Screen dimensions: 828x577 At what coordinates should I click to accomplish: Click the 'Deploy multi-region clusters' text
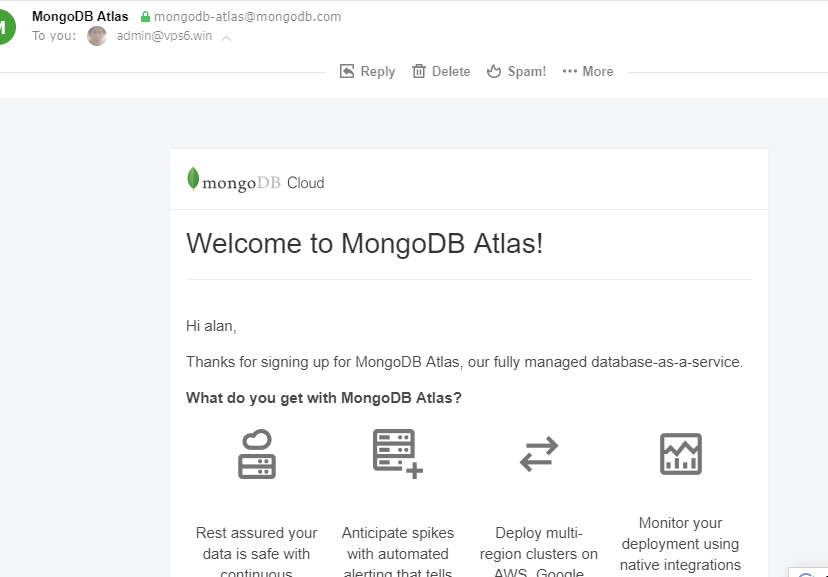539,553
